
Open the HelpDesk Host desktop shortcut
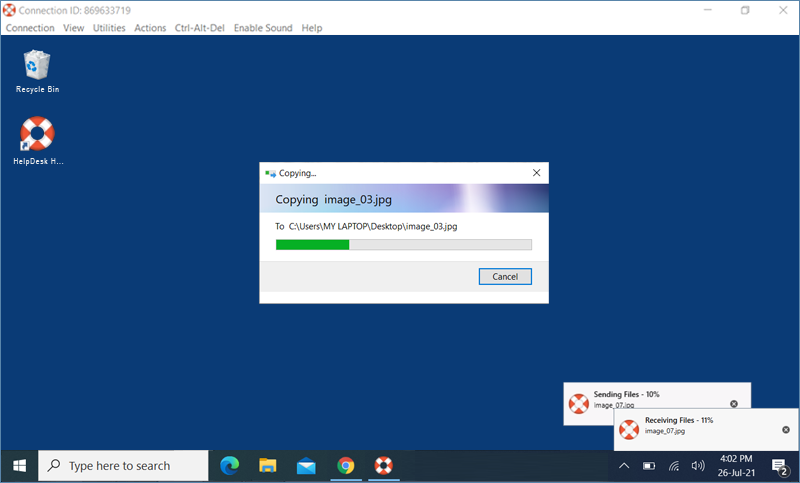(x=37, y=136)
